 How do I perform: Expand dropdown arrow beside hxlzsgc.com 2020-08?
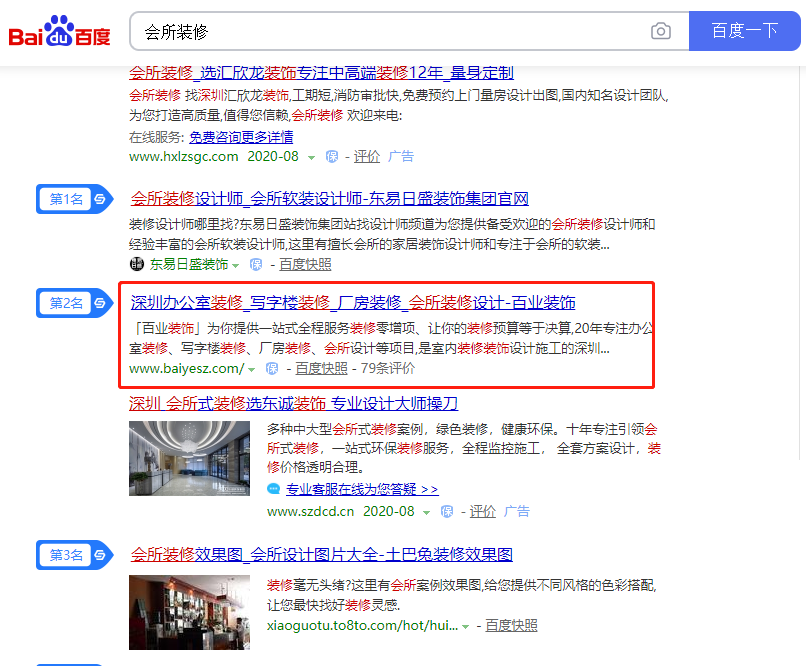pyautogui.click(x=311, y=157)
